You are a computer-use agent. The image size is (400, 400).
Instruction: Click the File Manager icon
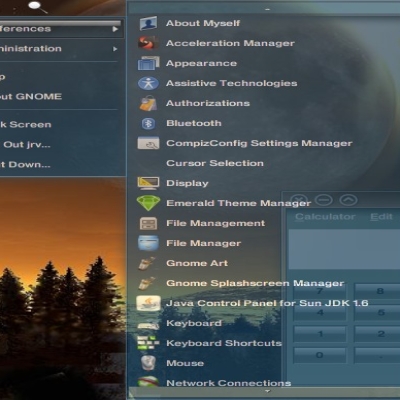pos(148,243)
